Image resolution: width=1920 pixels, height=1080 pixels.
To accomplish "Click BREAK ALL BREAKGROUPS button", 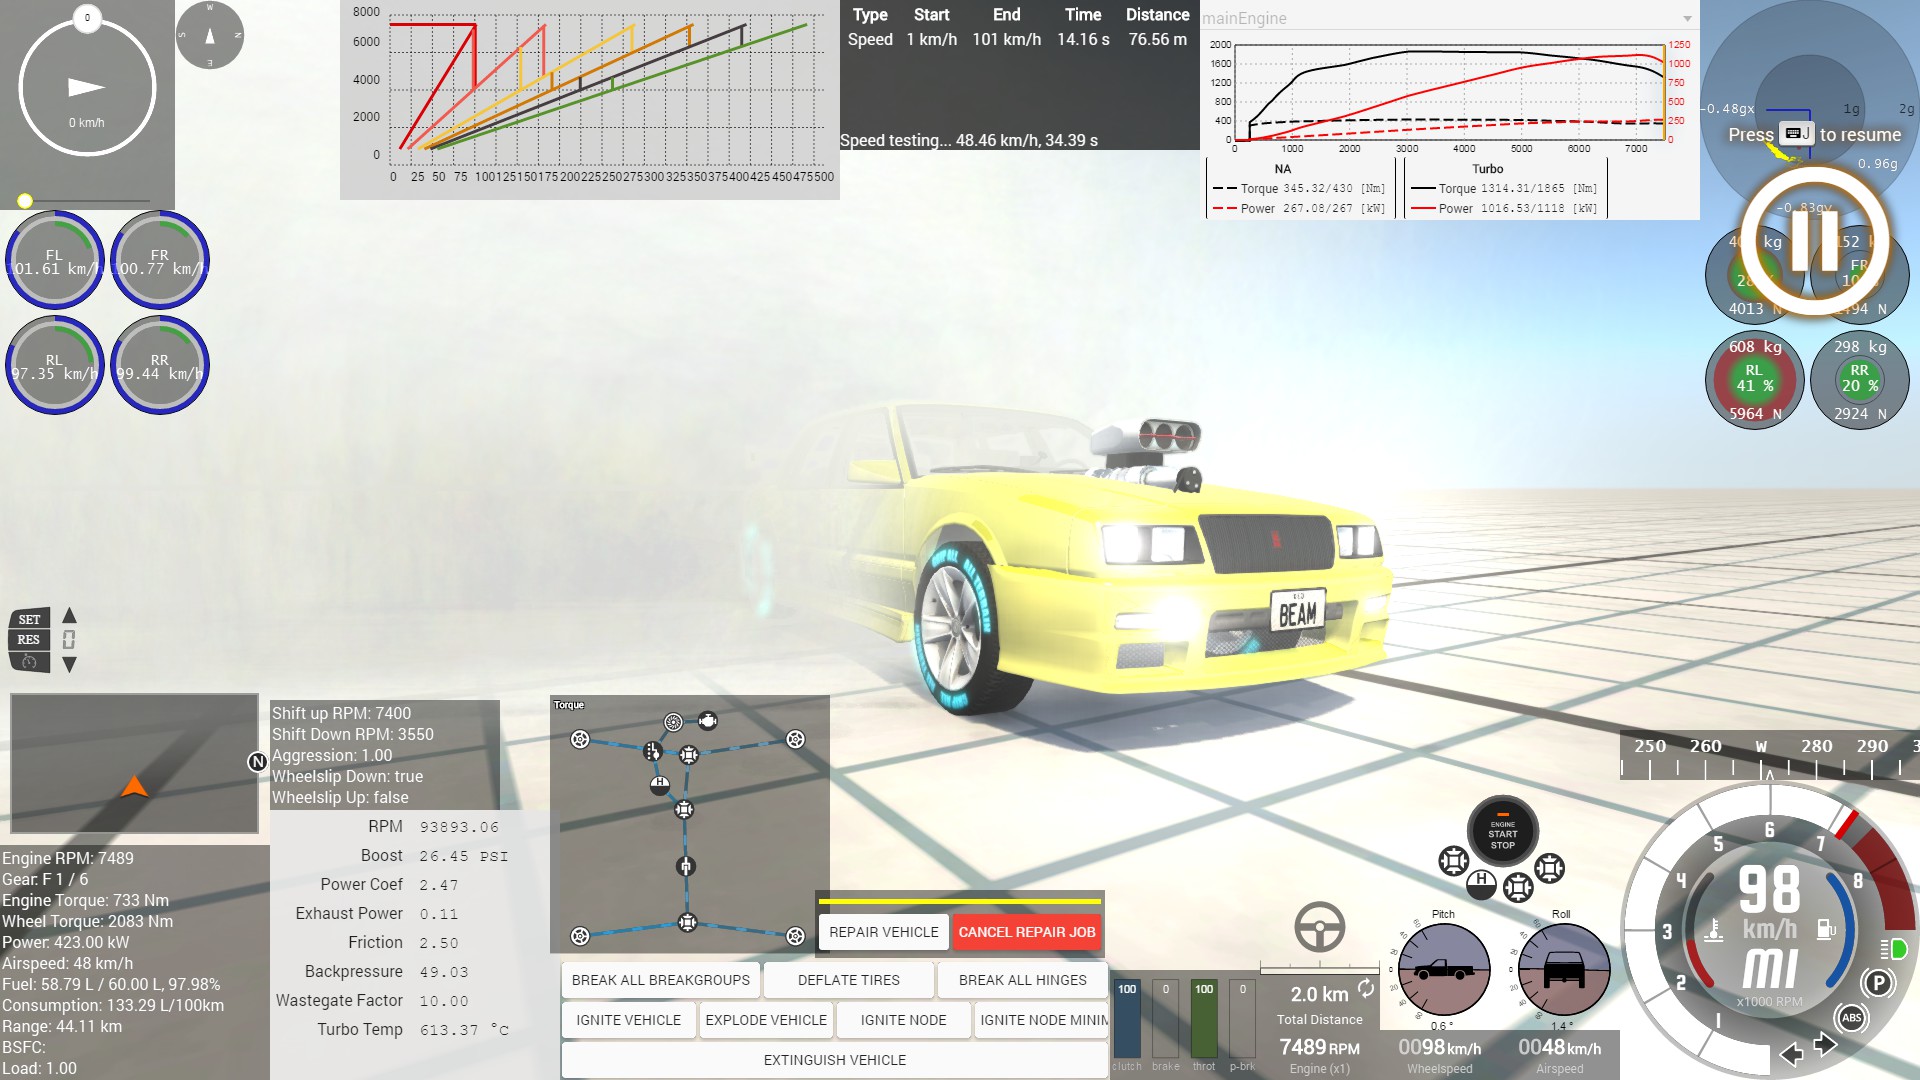I will click(661, 980).
